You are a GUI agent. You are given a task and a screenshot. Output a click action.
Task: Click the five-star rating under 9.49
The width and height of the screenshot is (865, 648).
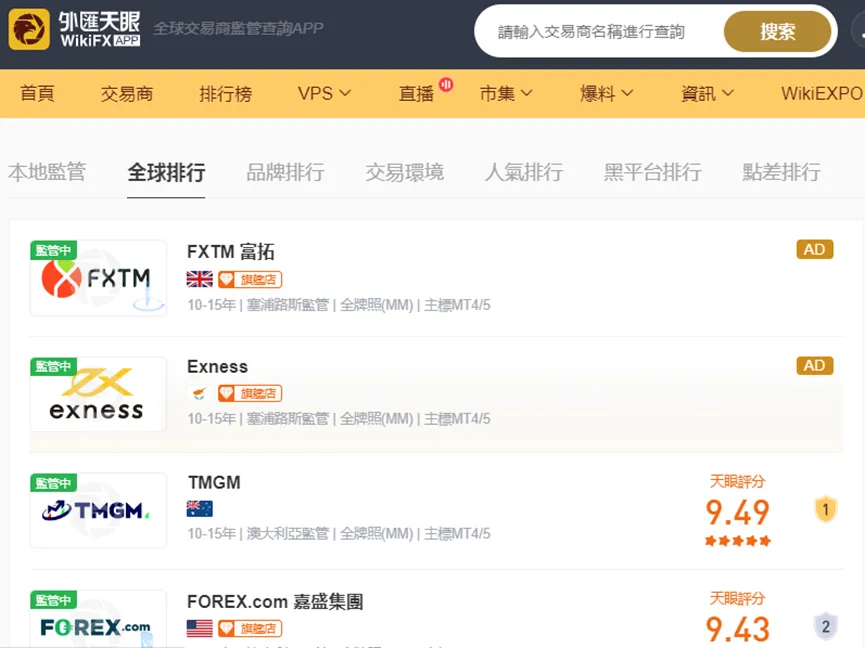[738, 541]
